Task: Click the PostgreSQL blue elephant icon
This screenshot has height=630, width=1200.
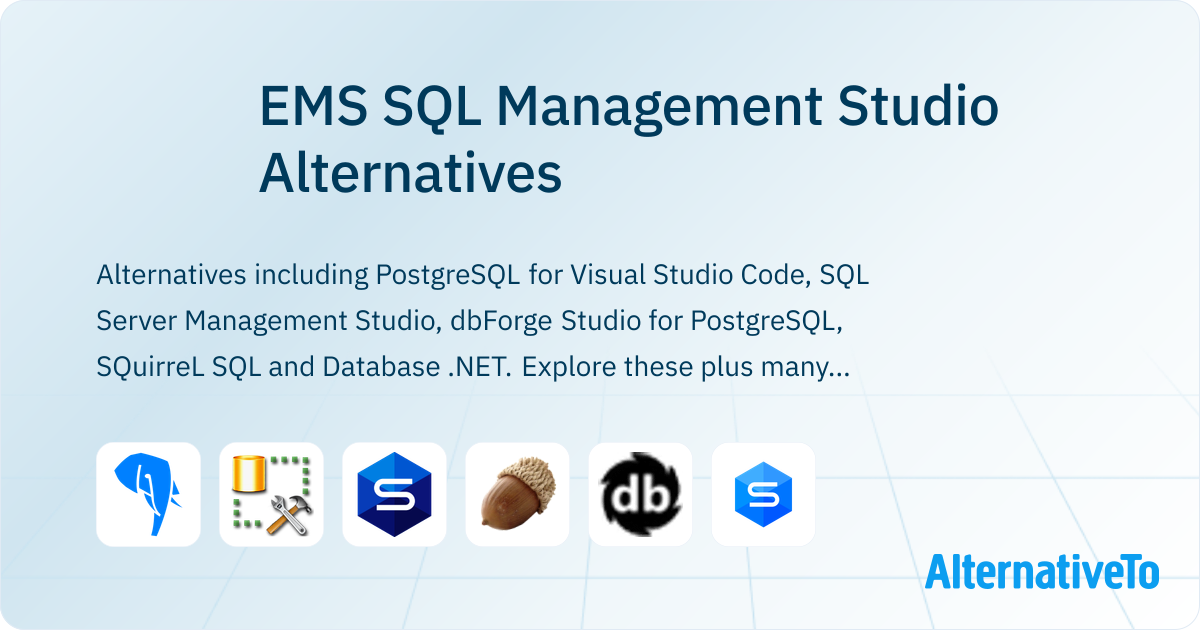Action: (148, 494)
